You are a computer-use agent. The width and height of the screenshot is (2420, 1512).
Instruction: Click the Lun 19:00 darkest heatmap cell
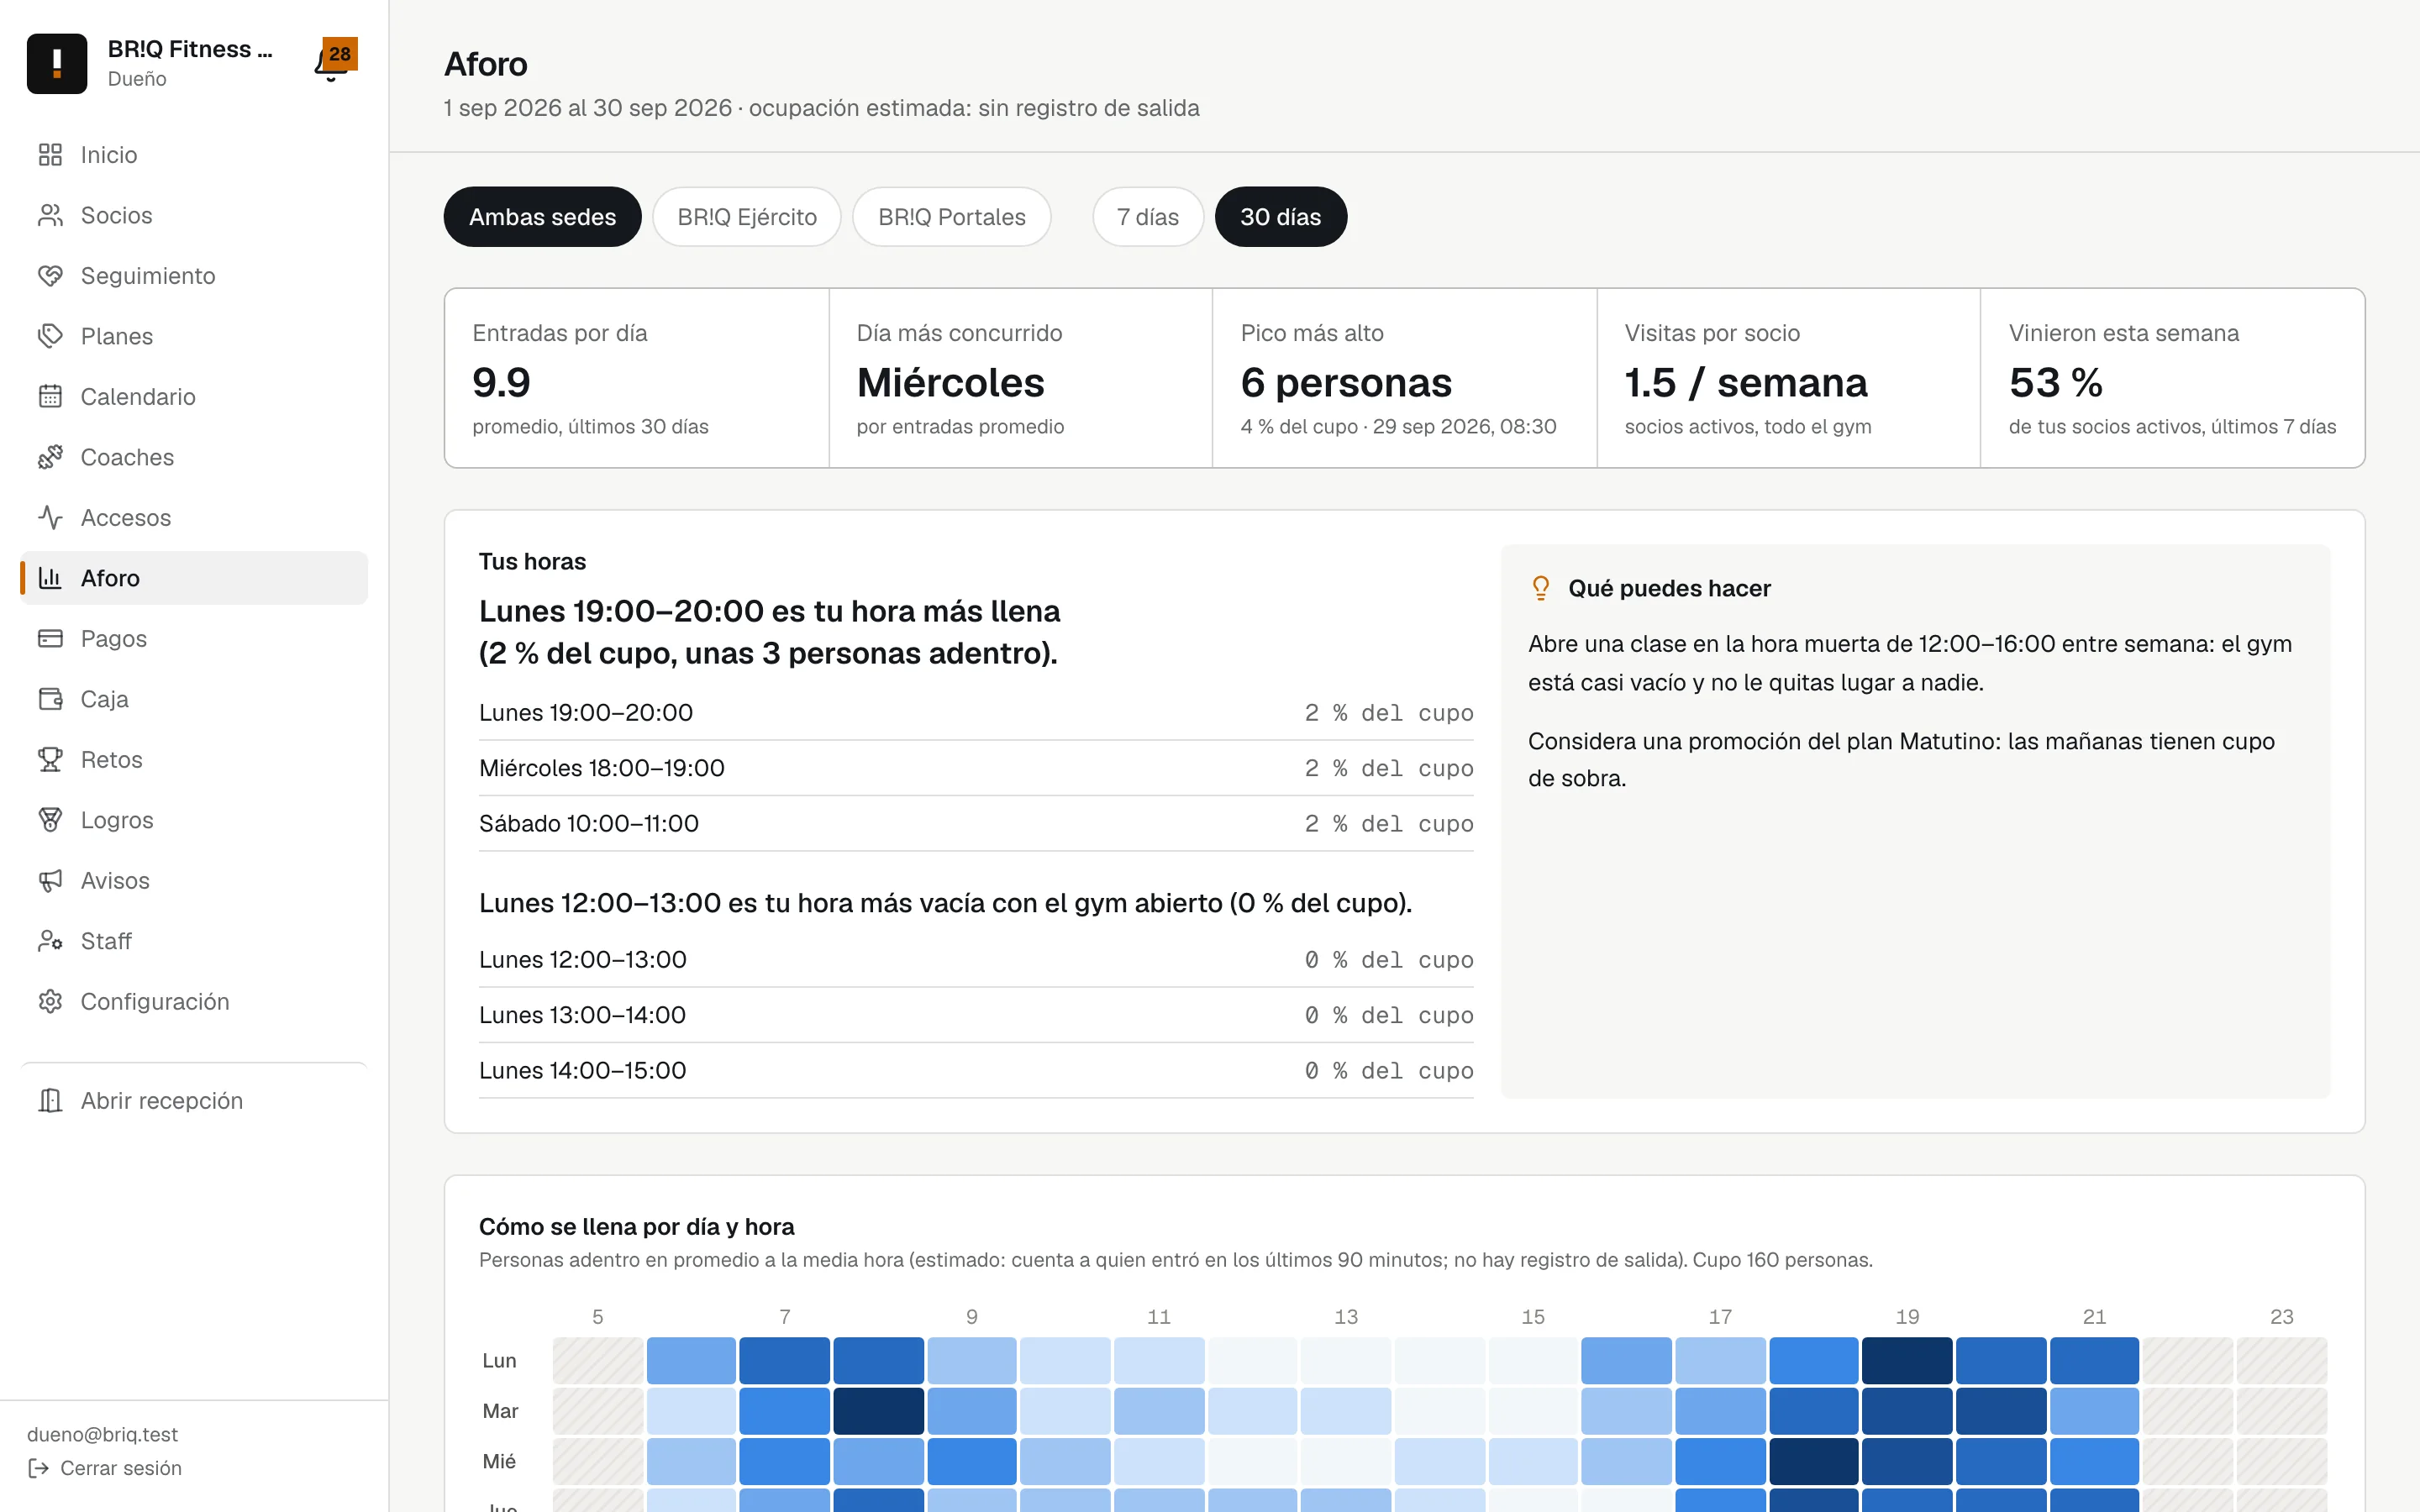point(1907,1360)
